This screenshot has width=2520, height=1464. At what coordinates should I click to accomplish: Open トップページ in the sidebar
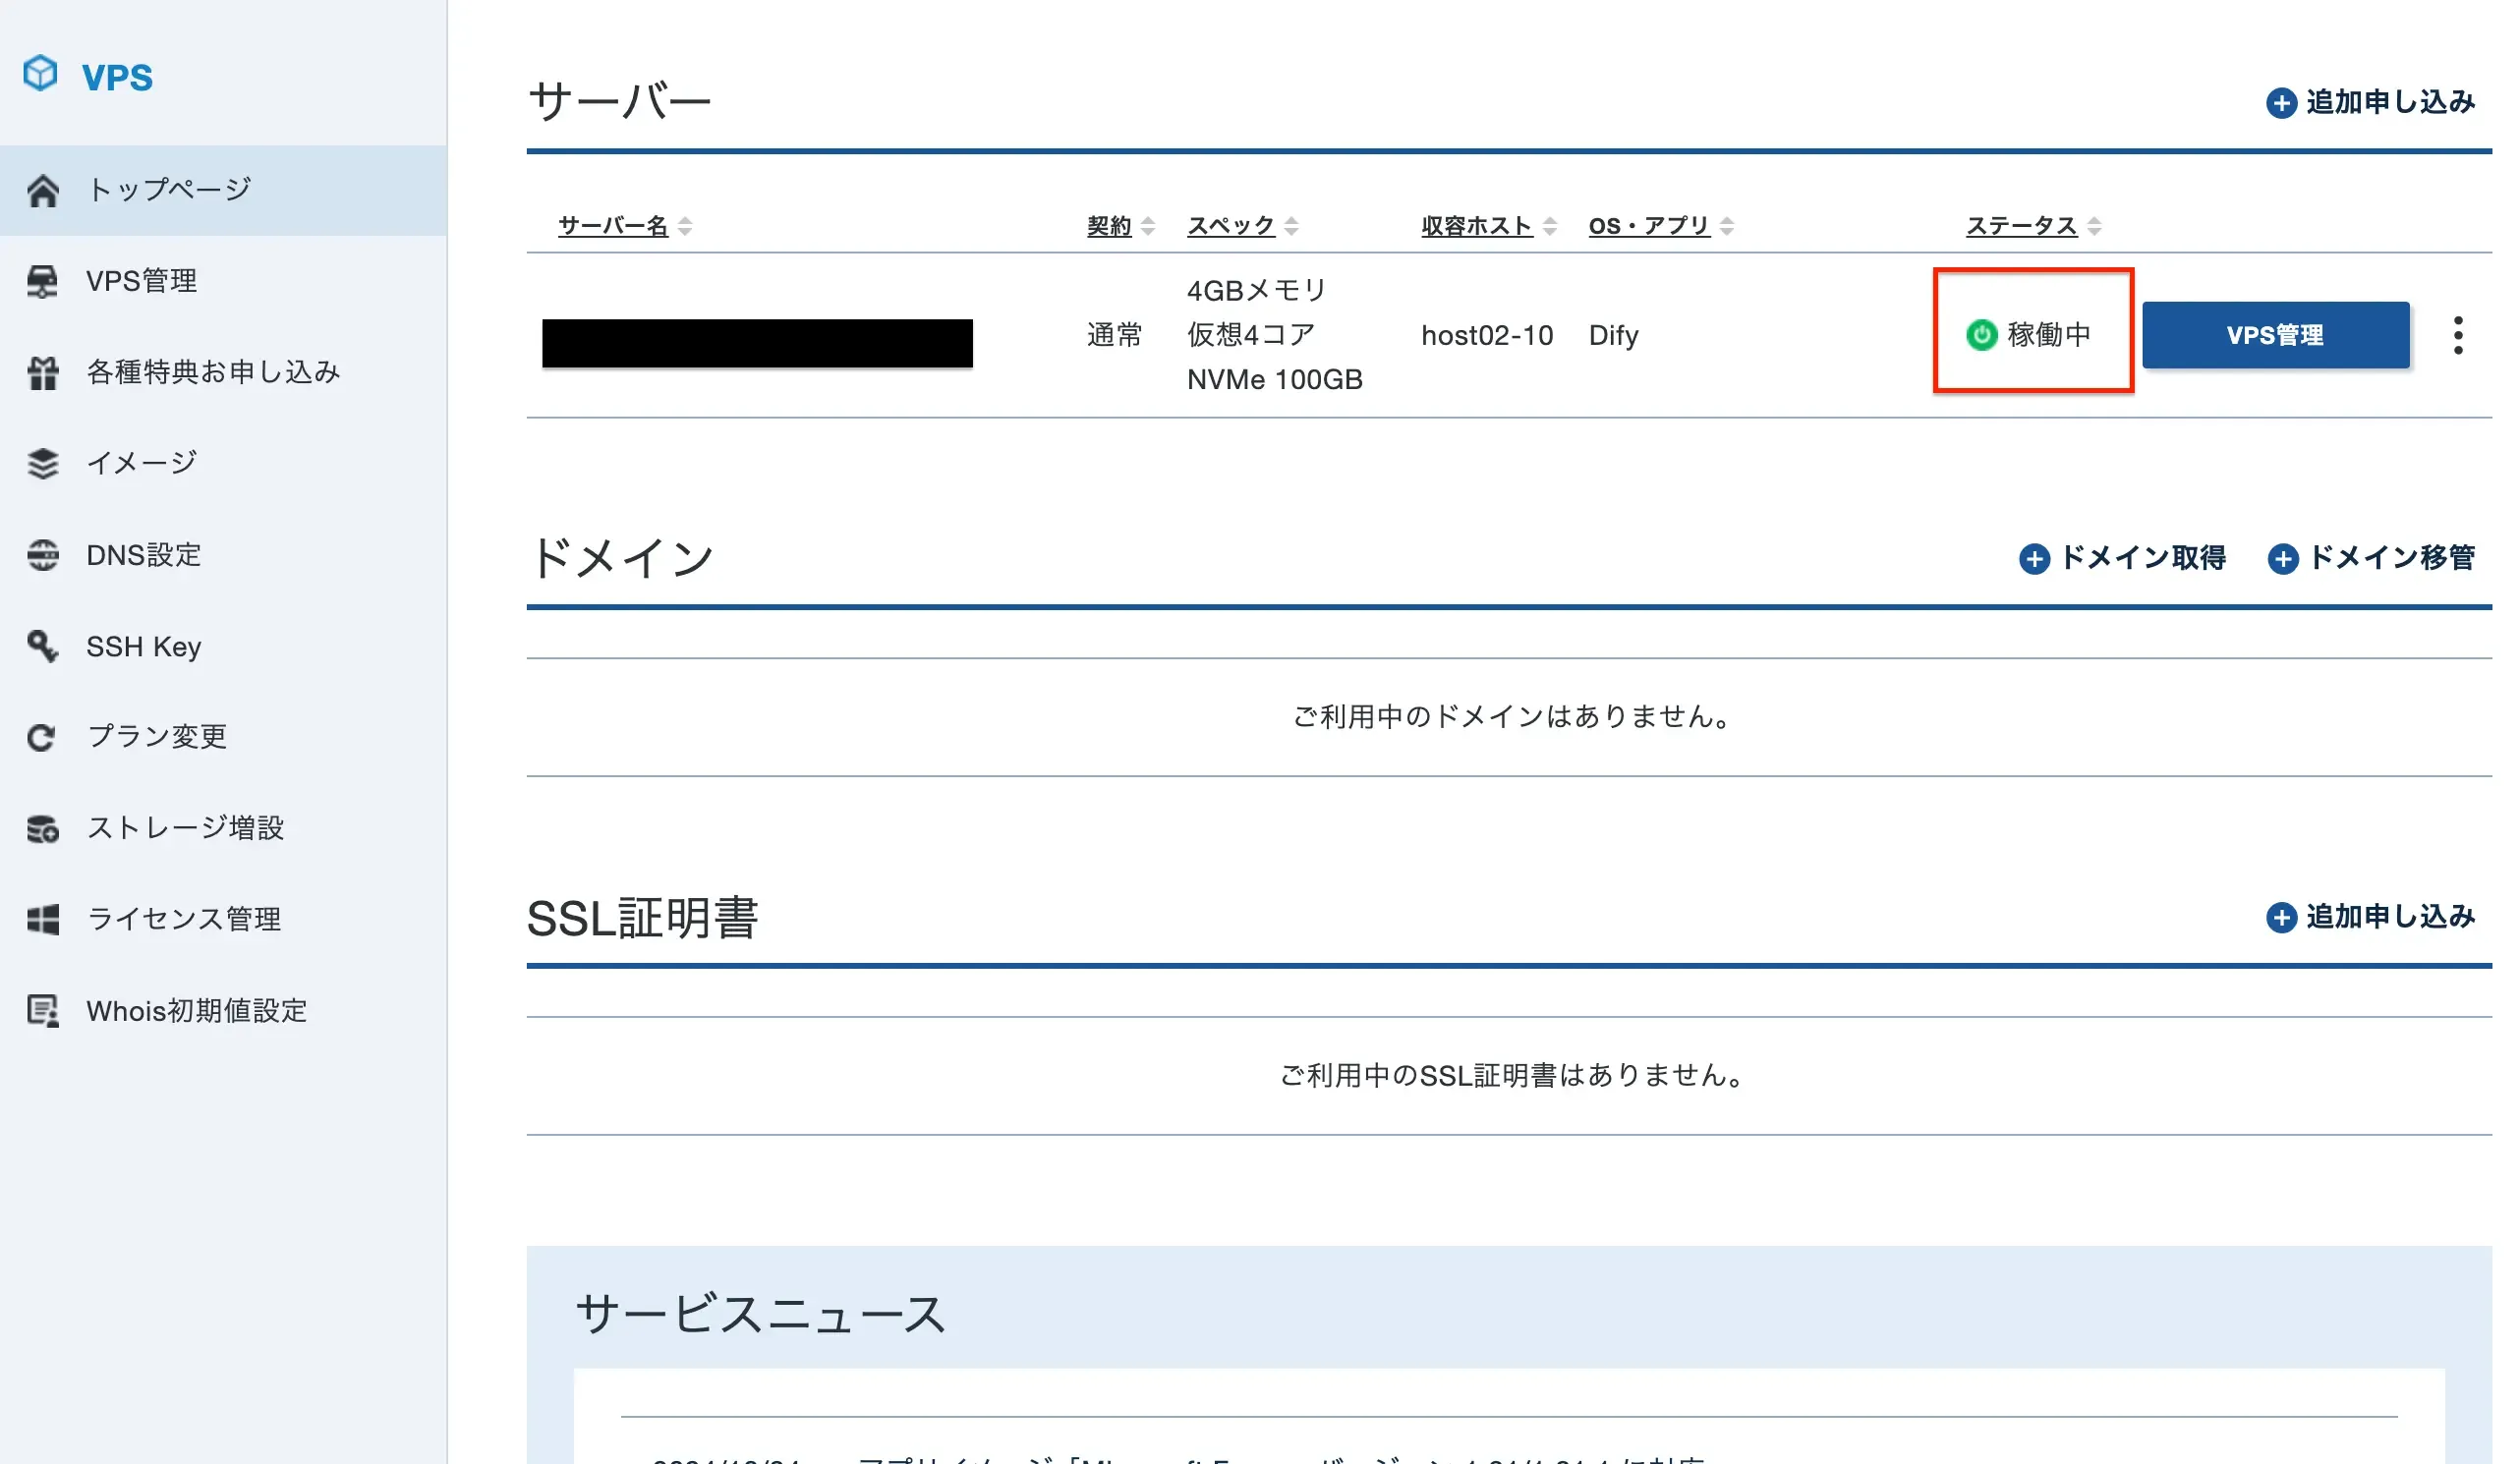click(x=223, y=190)
